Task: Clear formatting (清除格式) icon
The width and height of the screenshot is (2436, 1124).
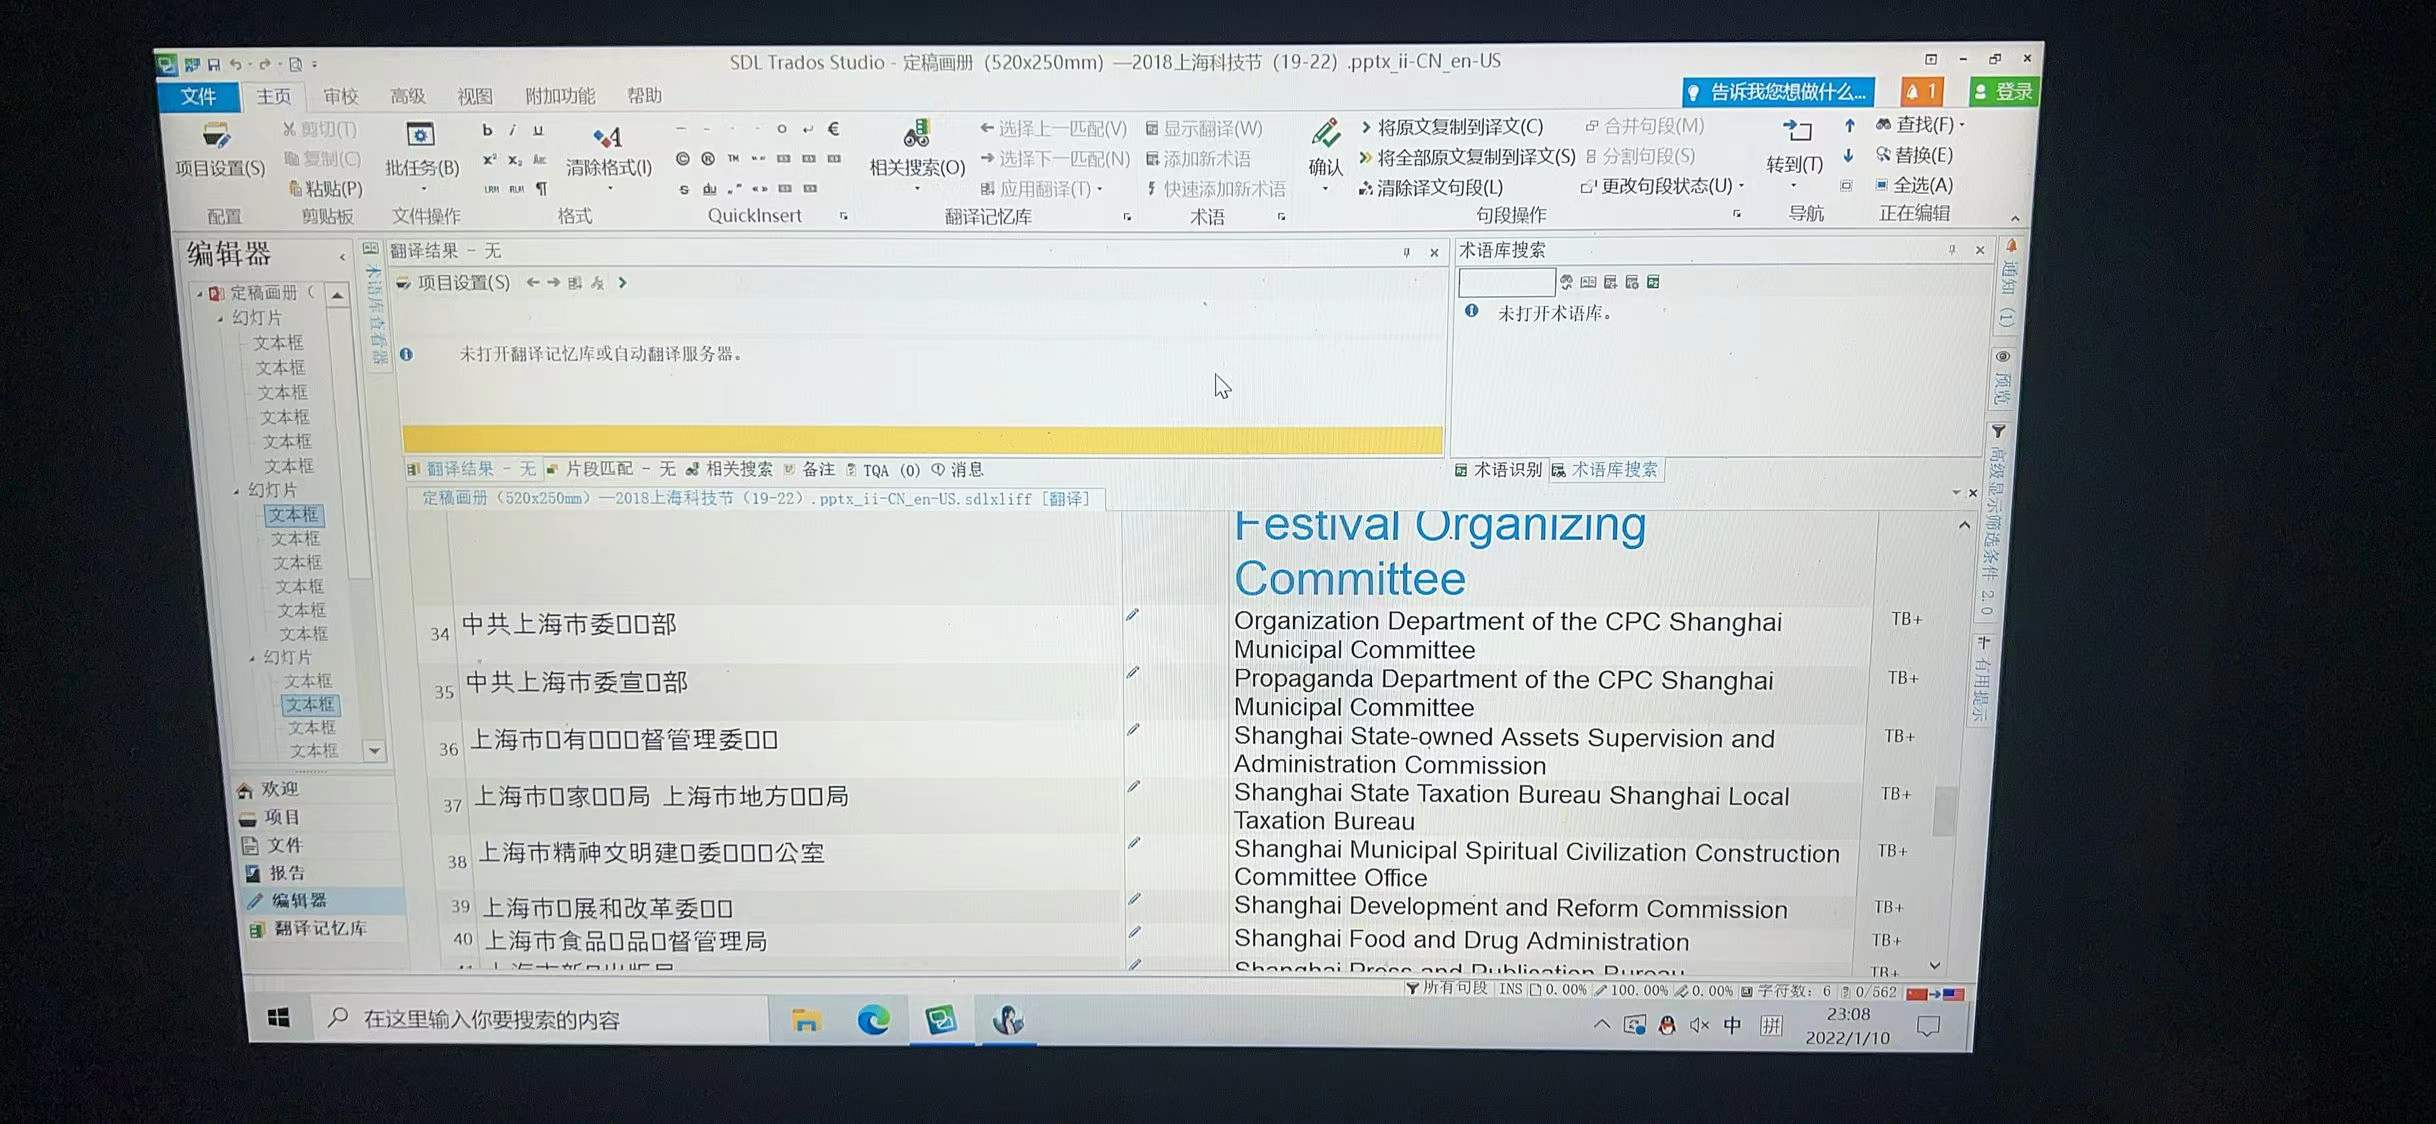Action: pyautogui.click(x=607, y=136)
